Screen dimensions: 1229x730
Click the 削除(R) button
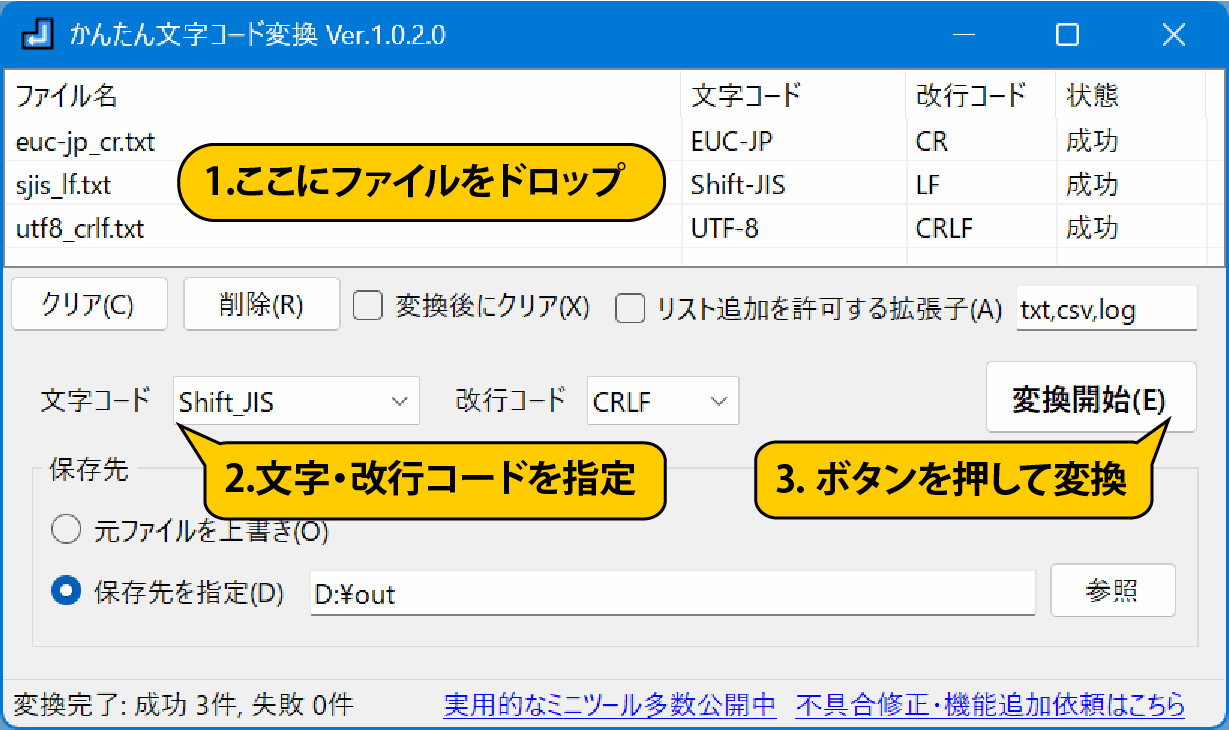(x=261, y=304)
